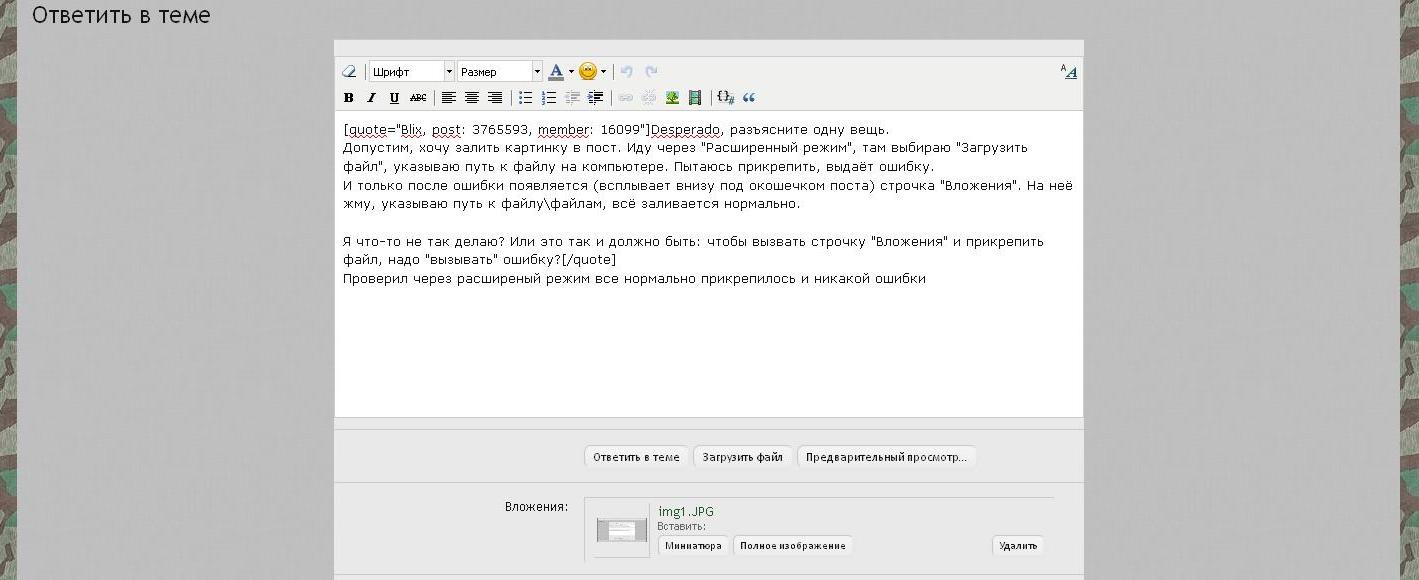Insert a numbered list
The width and height of the screenshot is (1419, 580).
coord(549,98)
